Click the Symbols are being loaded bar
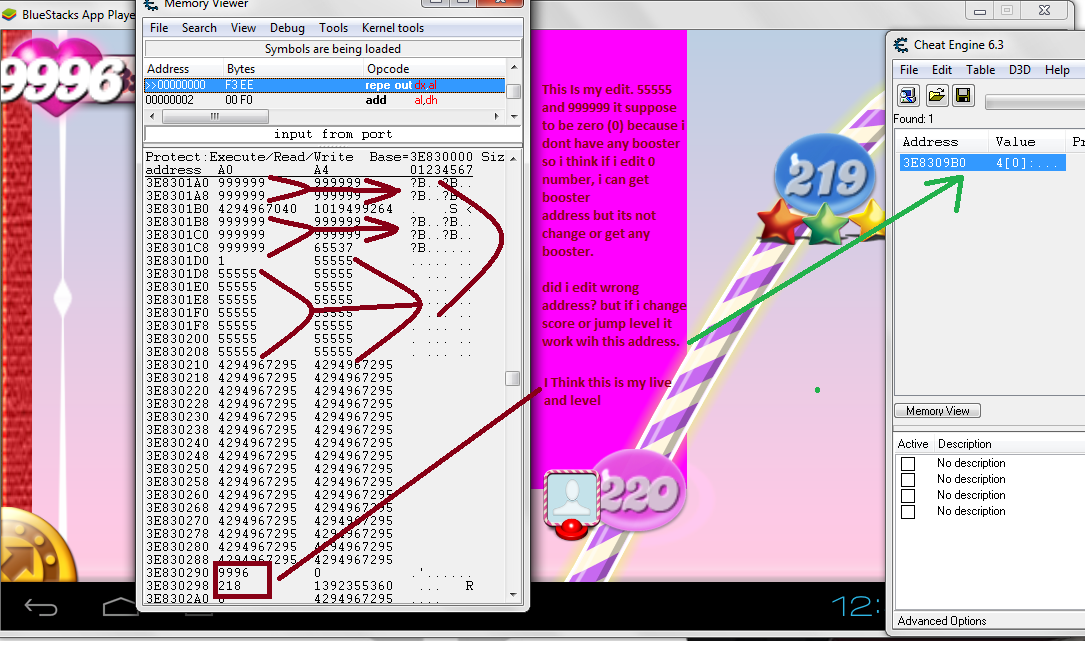1090x648 pixels. pos(332,49)
